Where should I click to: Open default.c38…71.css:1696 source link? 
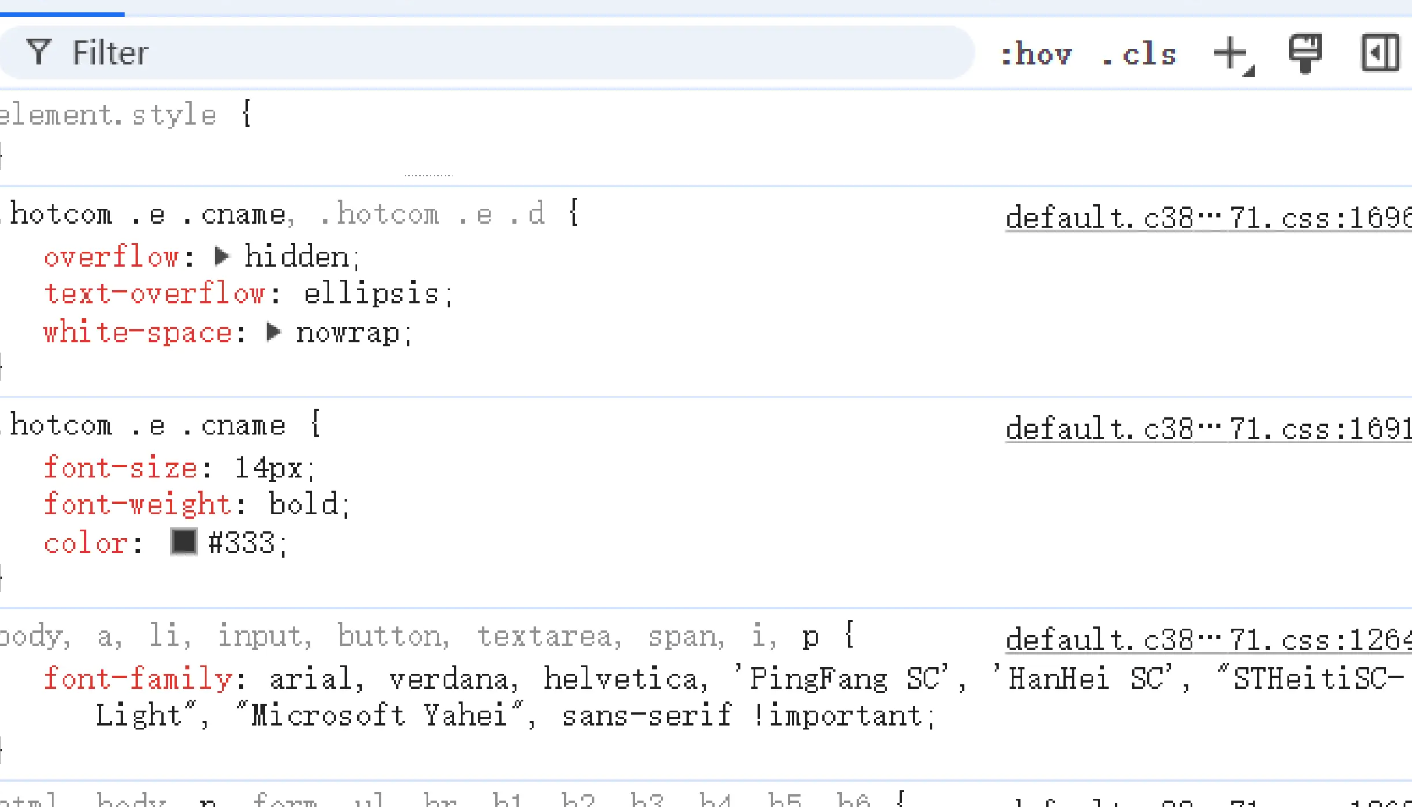[x=1208, y=217]
